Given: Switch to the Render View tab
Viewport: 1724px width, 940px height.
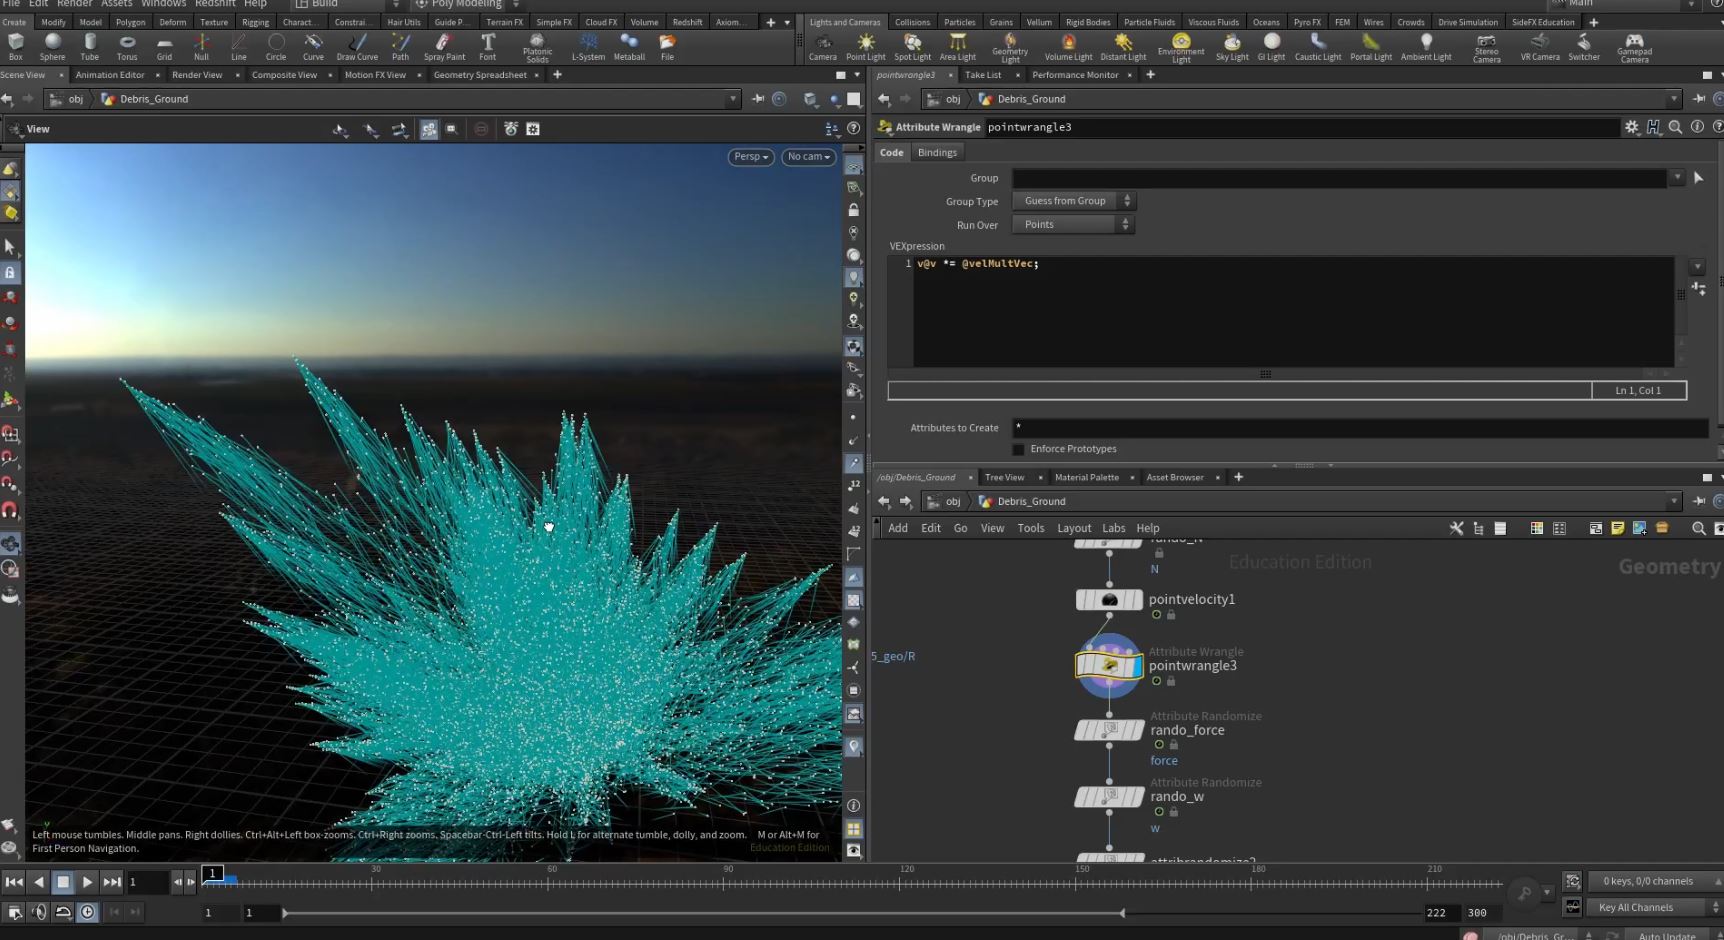Looking at the screenshot, I should click(x=197, y=75).
